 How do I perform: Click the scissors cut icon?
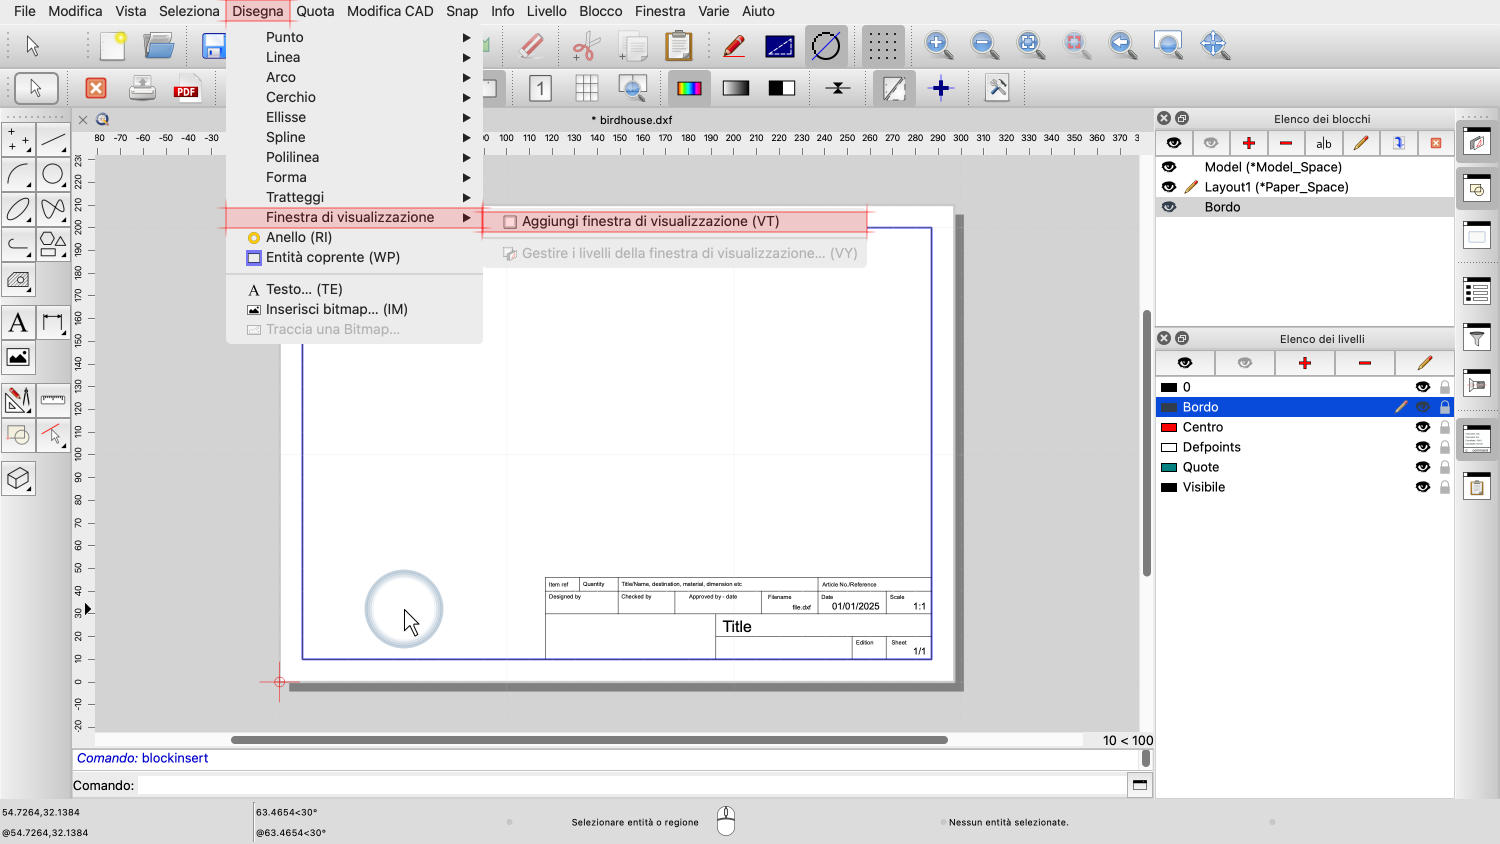tap(585, 46)
